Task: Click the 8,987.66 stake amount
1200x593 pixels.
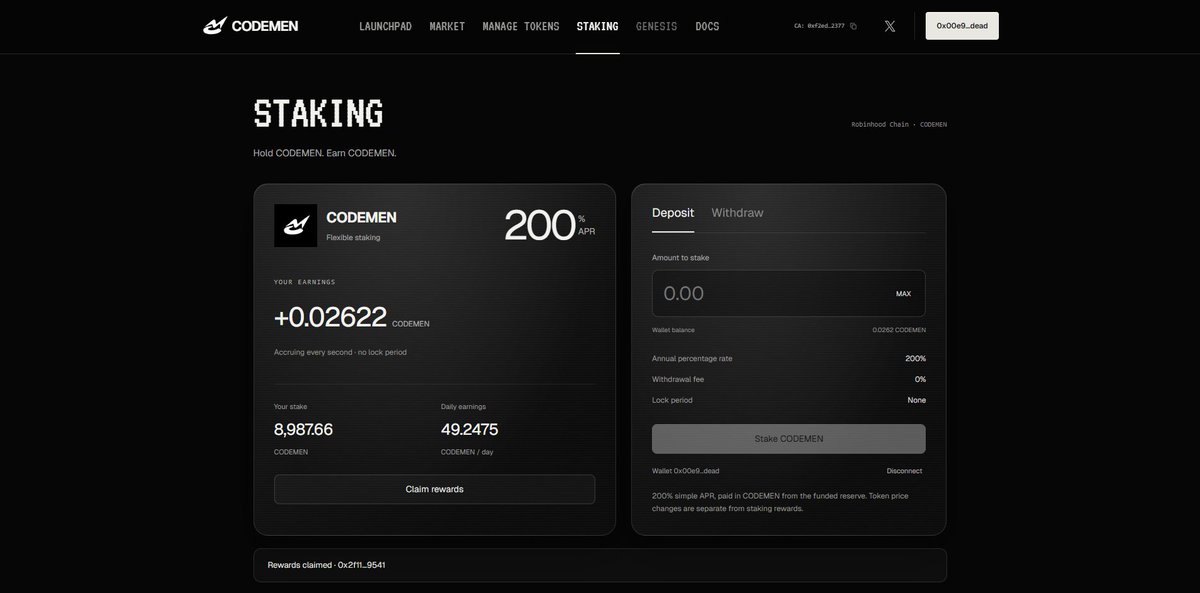Action: point(303,429)
